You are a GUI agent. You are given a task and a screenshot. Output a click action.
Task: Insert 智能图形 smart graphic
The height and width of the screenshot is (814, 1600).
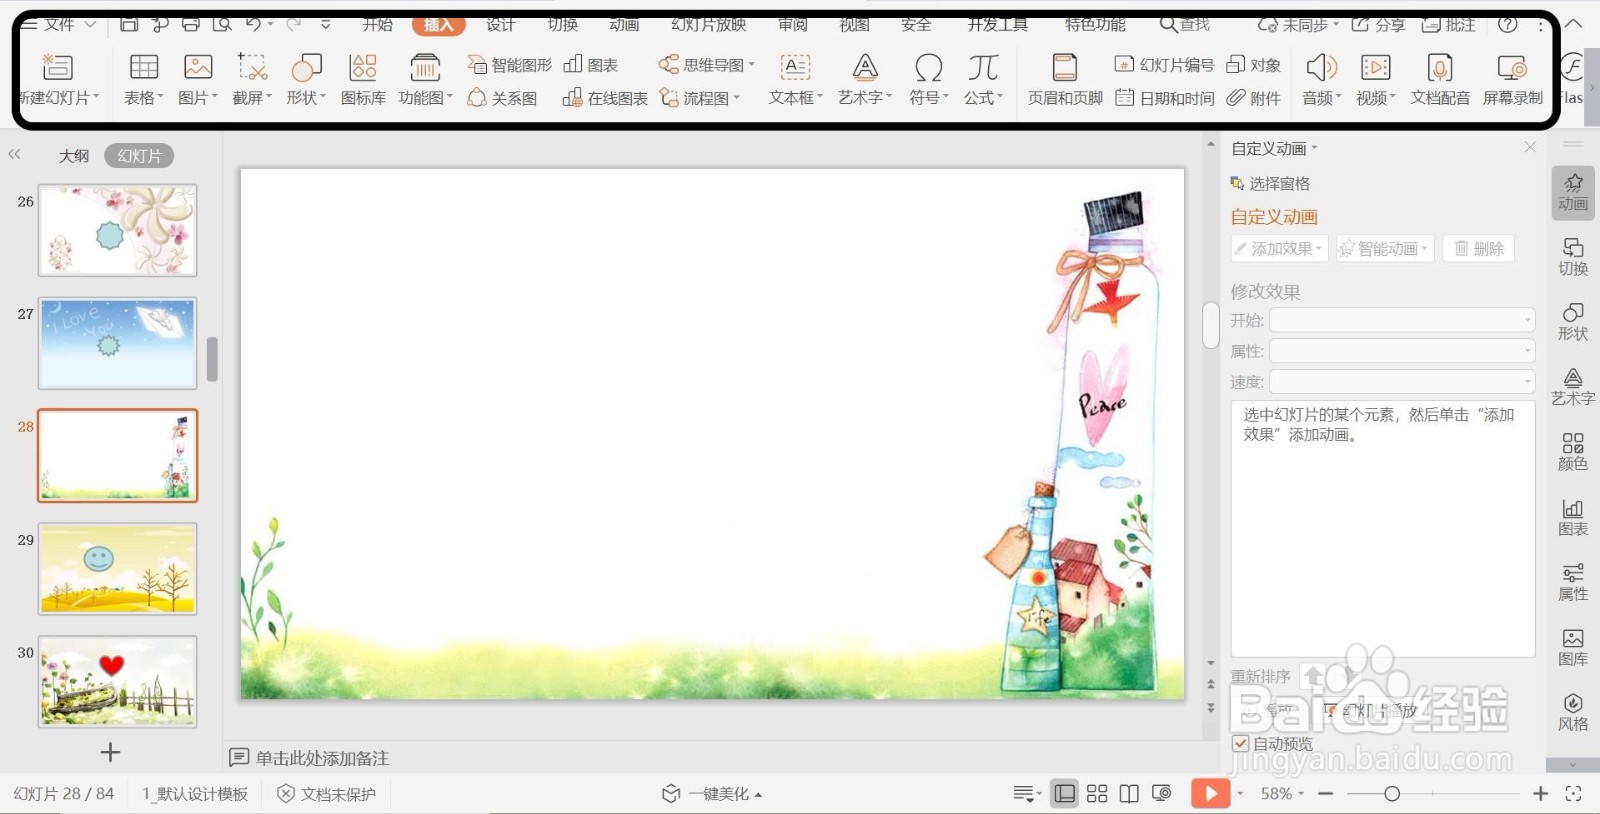[x=509, y=65]
